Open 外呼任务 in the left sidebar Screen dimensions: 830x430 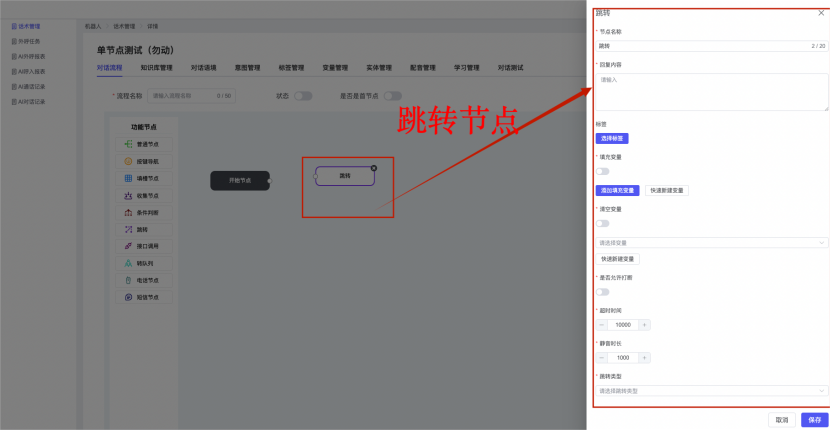coord(29,43)
